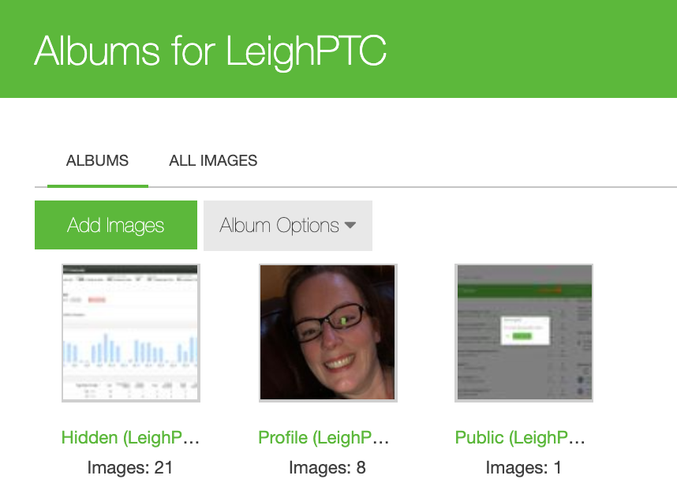Click the blue bar chart in Hidden thumbnail
The height and width of the screenshot is (502, 677).
tap(131, 350)
